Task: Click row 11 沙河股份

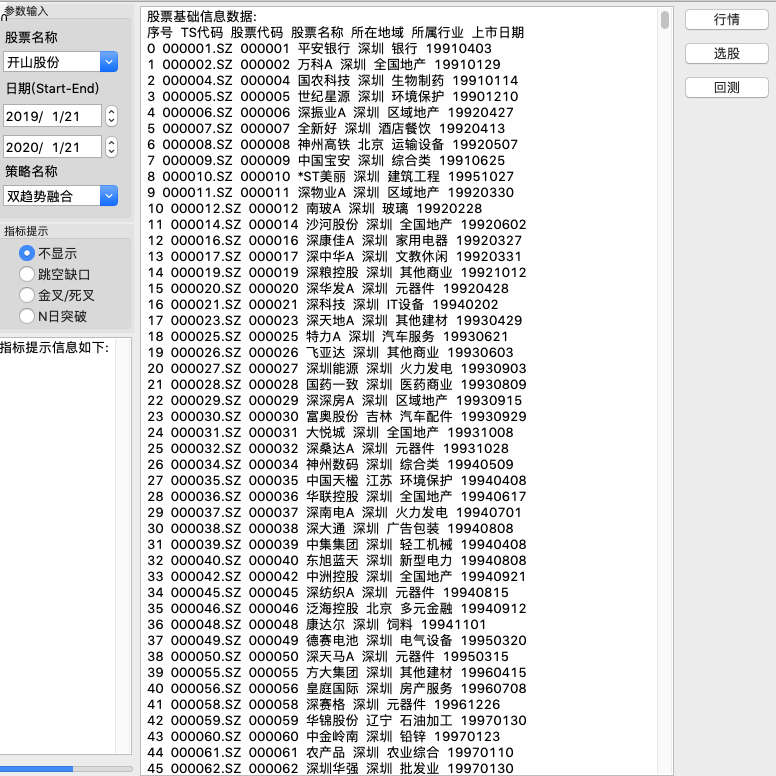Action: tap(337, 224)
